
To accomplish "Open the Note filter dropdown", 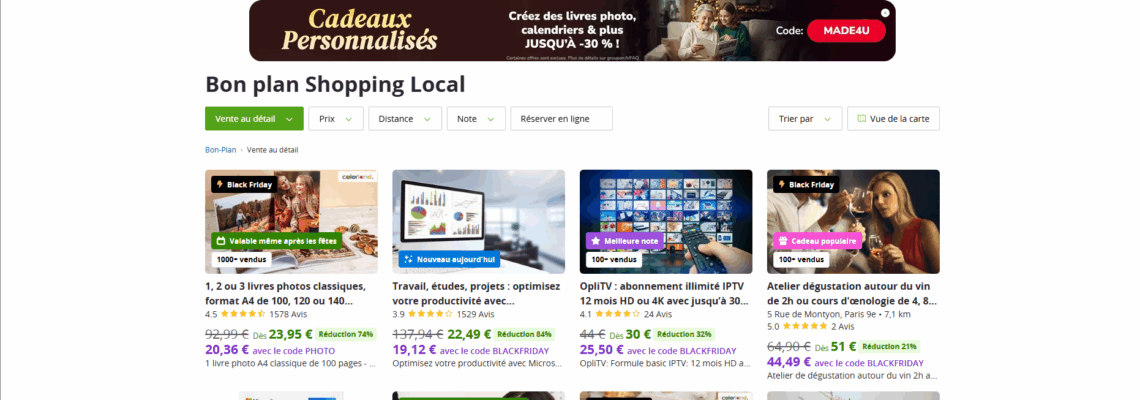I will click(x=476, y=119).
